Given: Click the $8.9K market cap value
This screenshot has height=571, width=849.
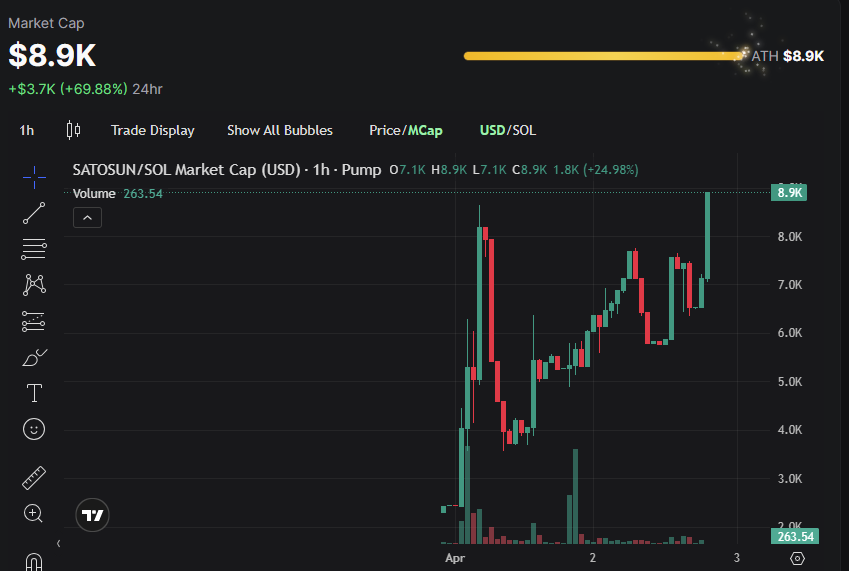Looking at the screenshot, I should pyautogui.click(x=53, y=55).
